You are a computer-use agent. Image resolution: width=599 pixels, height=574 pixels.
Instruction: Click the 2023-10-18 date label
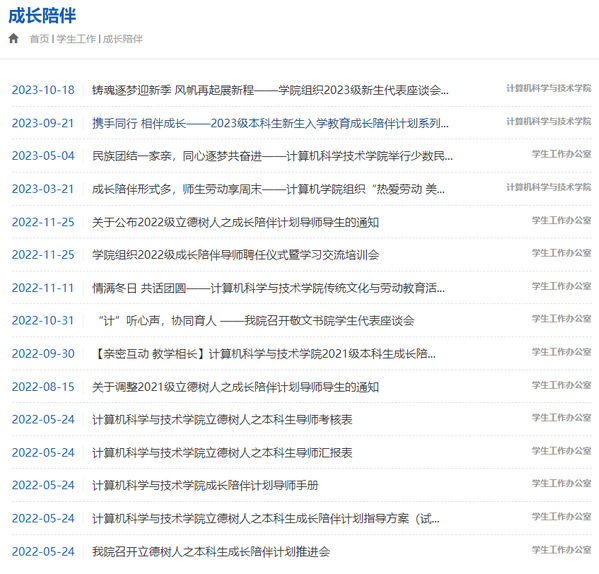coord(43,90)
